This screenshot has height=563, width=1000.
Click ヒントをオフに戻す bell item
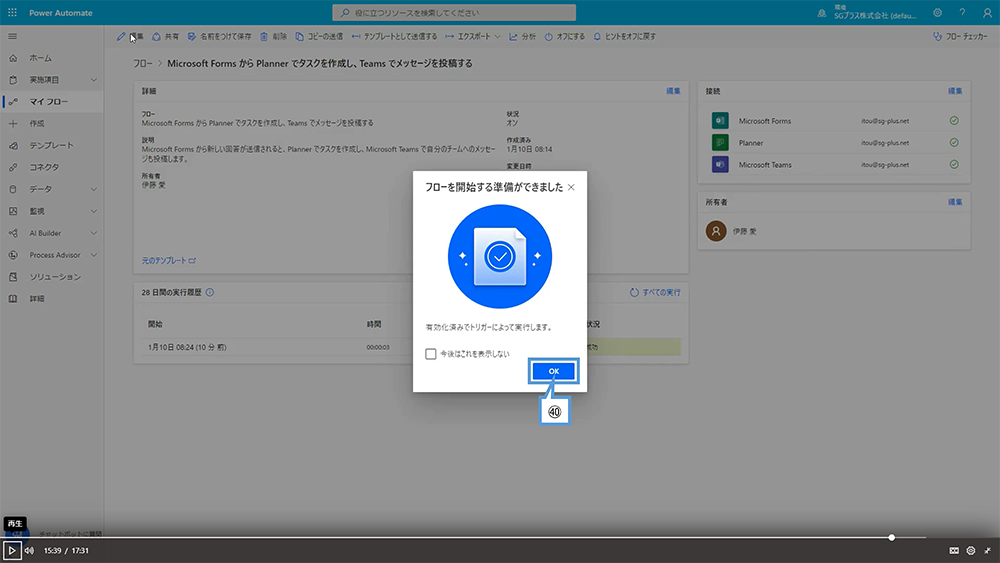[624, 37]
